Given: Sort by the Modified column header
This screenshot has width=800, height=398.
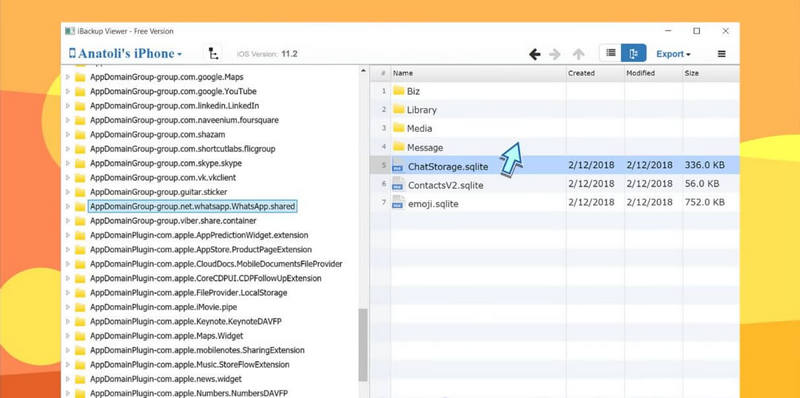Looking at the screenshot, I should click(653, 73).
